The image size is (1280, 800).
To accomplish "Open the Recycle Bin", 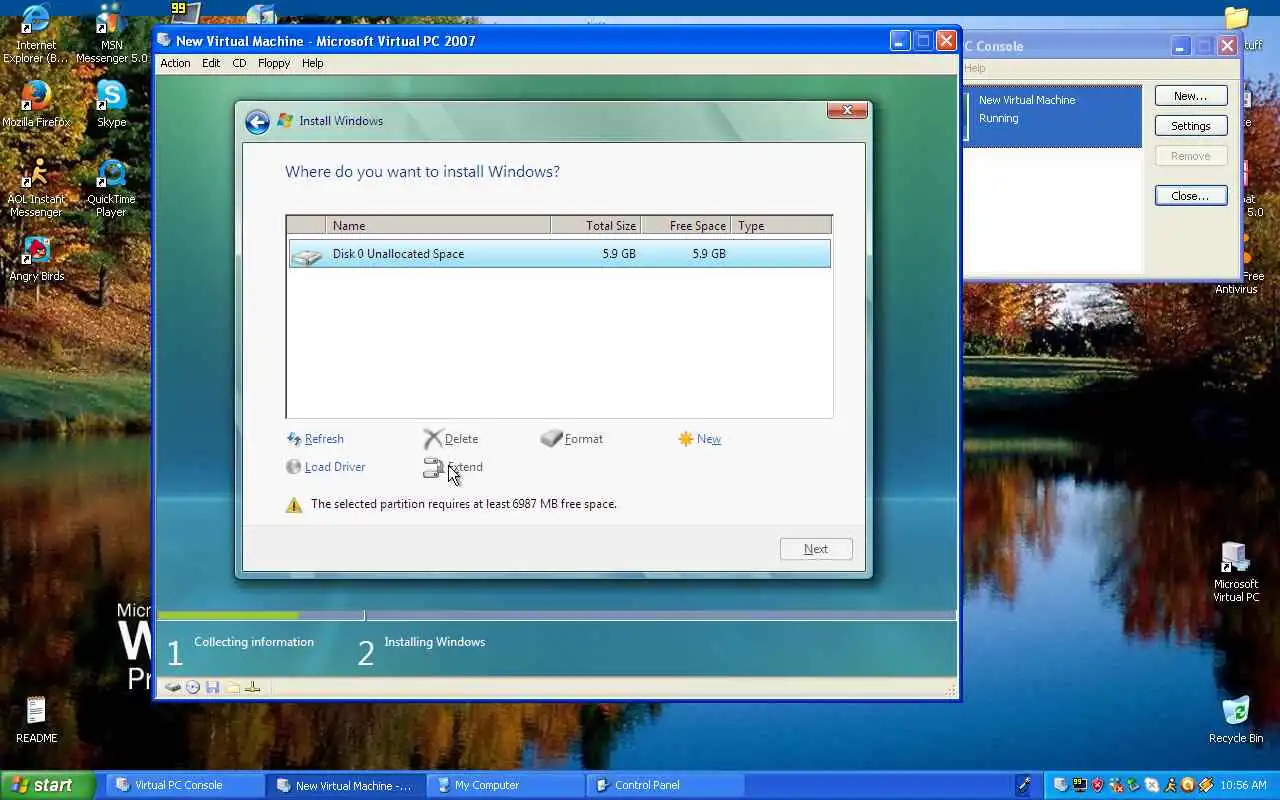I will click(x=1236, y=720).
